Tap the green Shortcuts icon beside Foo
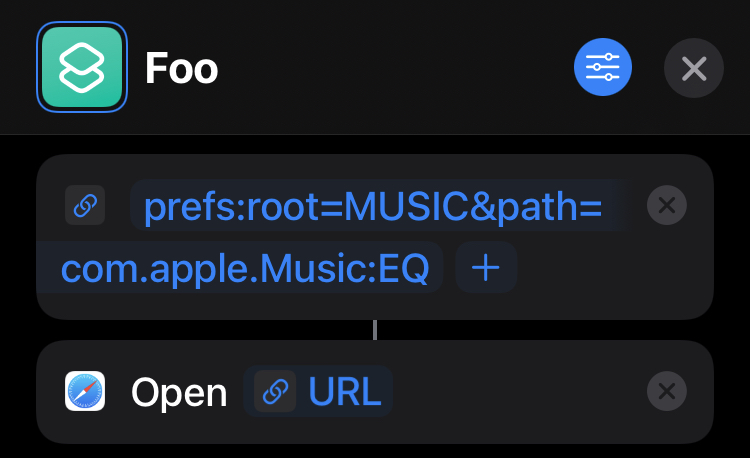750x458 pixels. point(82,67)
